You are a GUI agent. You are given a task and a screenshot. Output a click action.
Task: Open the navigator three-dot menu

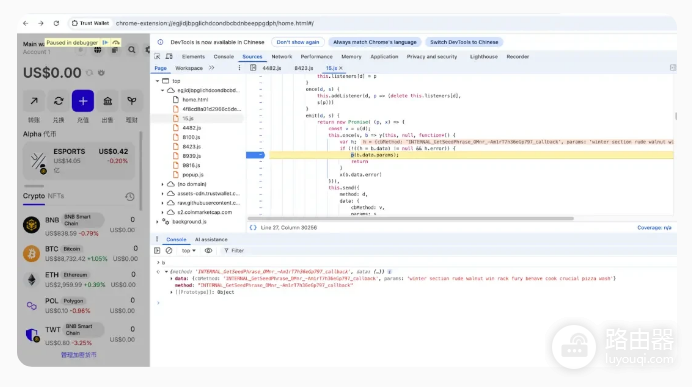[x=239, y=68]
